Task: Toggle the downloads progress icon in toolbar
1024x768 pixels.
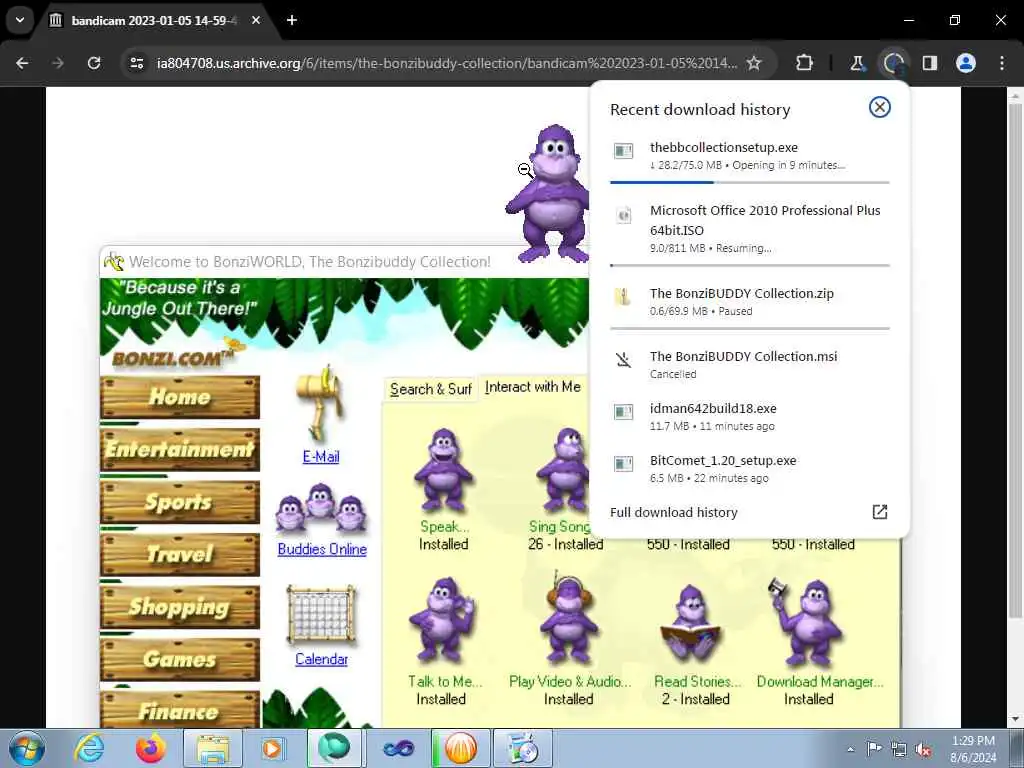Action: 893,63
